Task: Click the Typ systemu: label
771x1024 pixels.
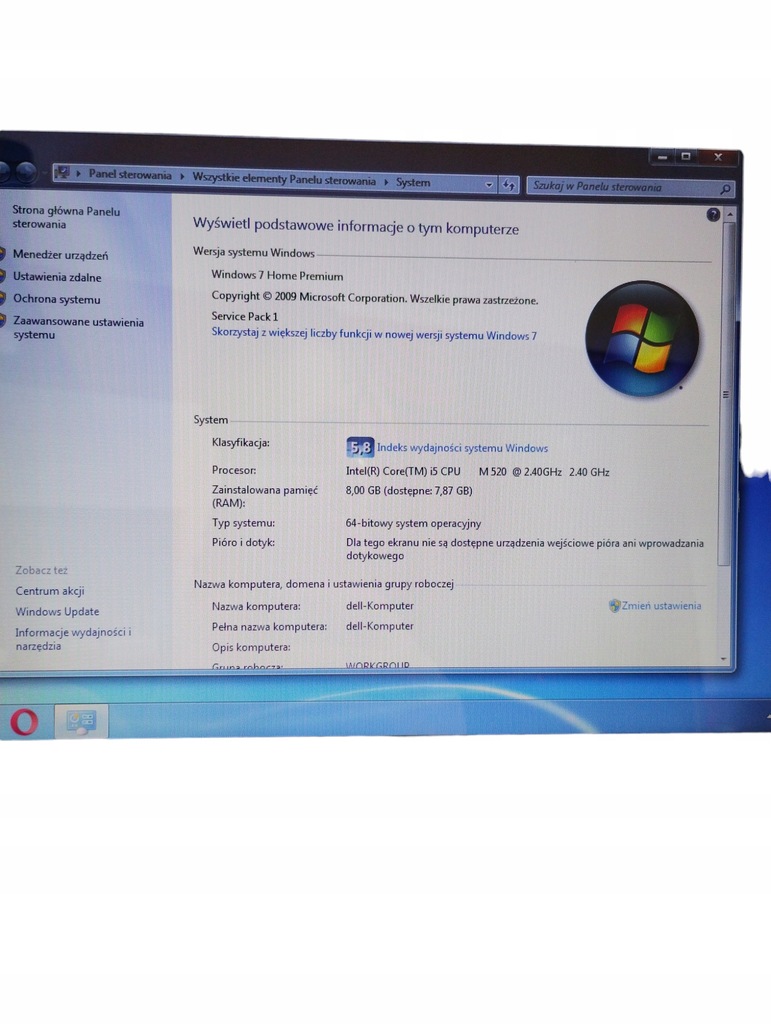Action: point(244,523)
